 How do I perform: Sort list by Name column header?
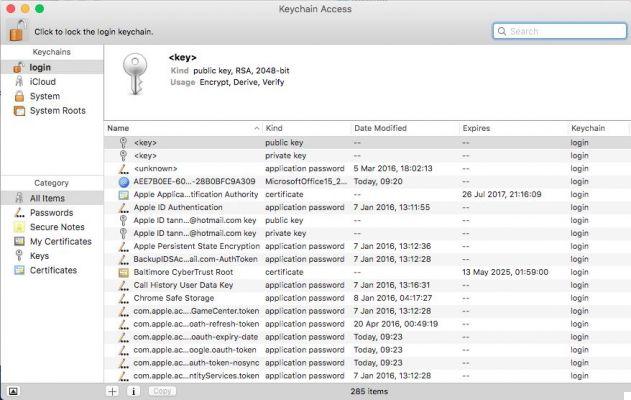click(x=183, y=128)
